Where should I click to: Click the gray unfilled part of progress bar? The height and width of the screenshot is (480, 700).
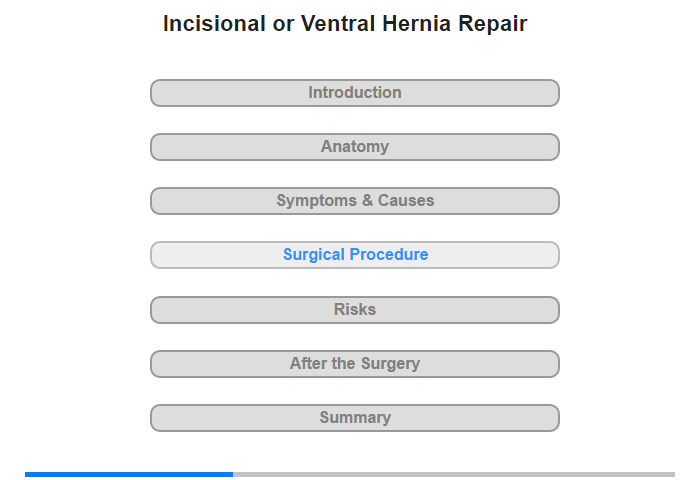coord(454,474)
